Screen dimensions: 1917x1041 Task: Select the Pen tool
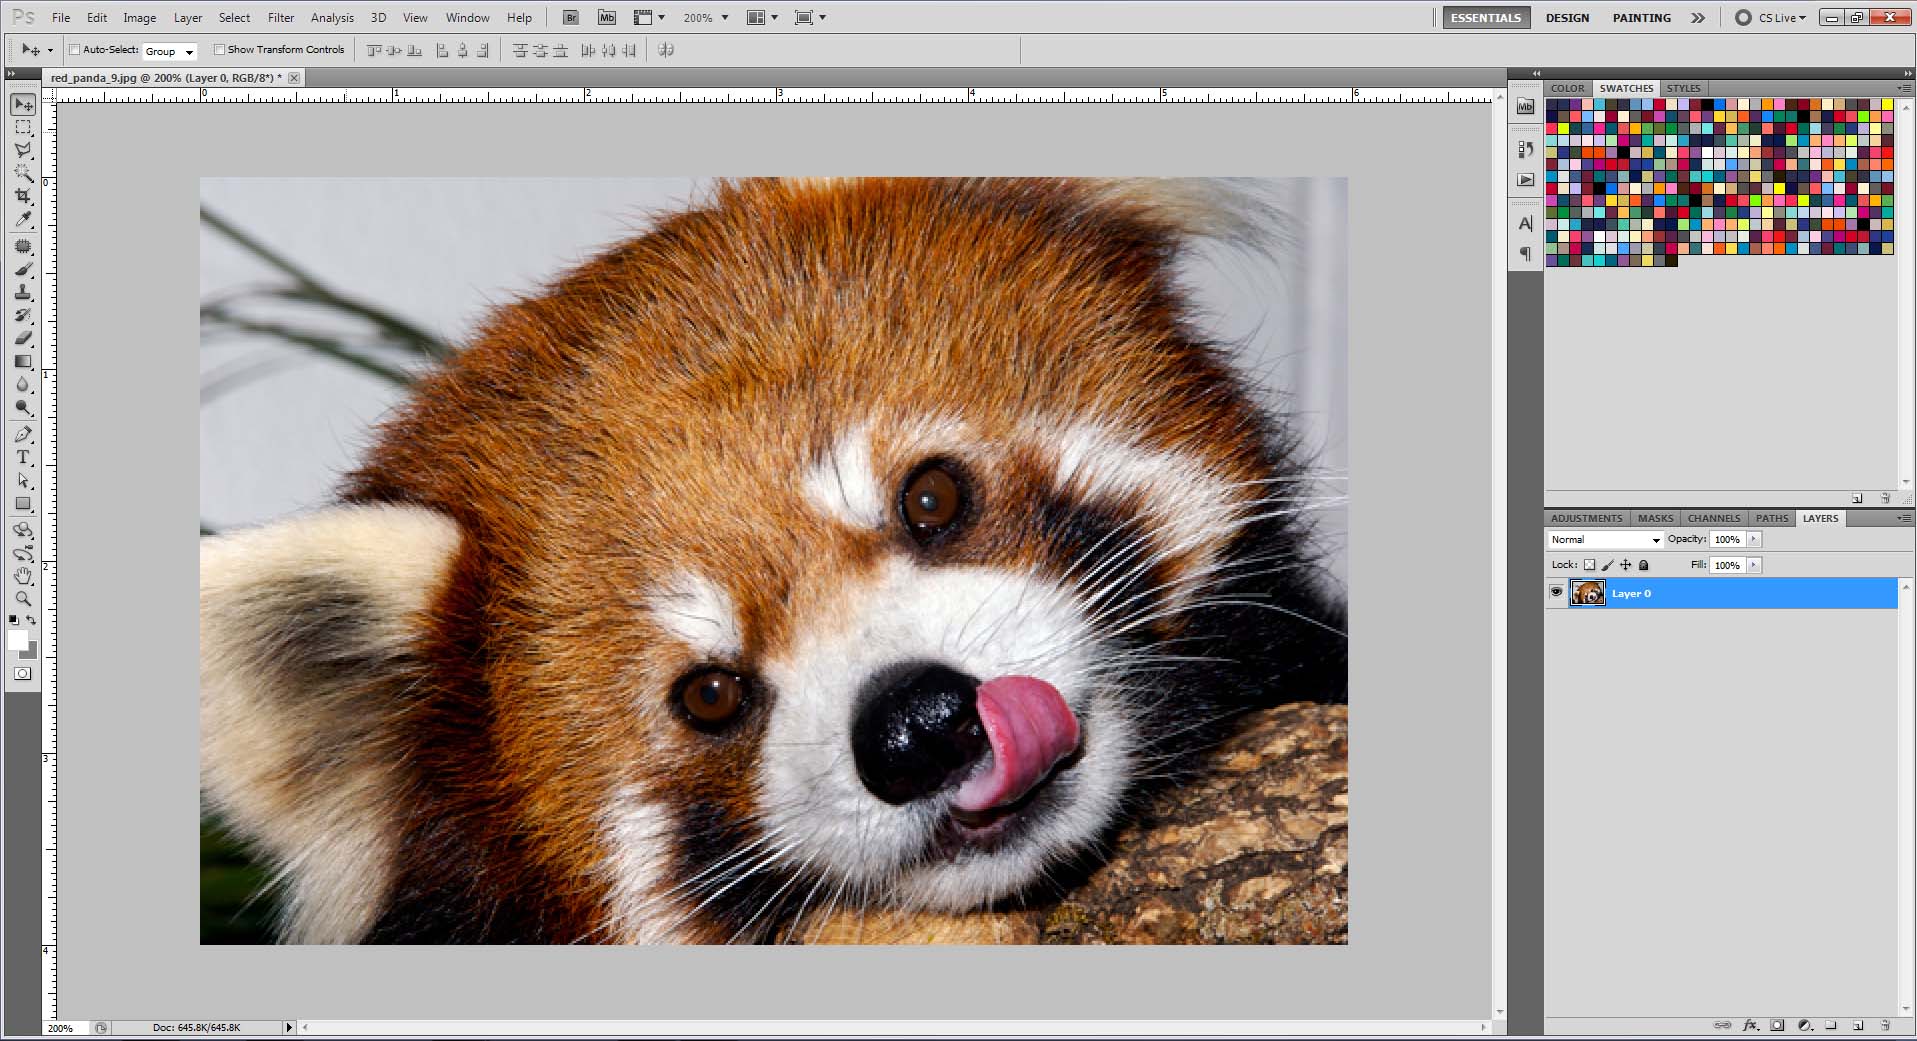click(23, 434)
